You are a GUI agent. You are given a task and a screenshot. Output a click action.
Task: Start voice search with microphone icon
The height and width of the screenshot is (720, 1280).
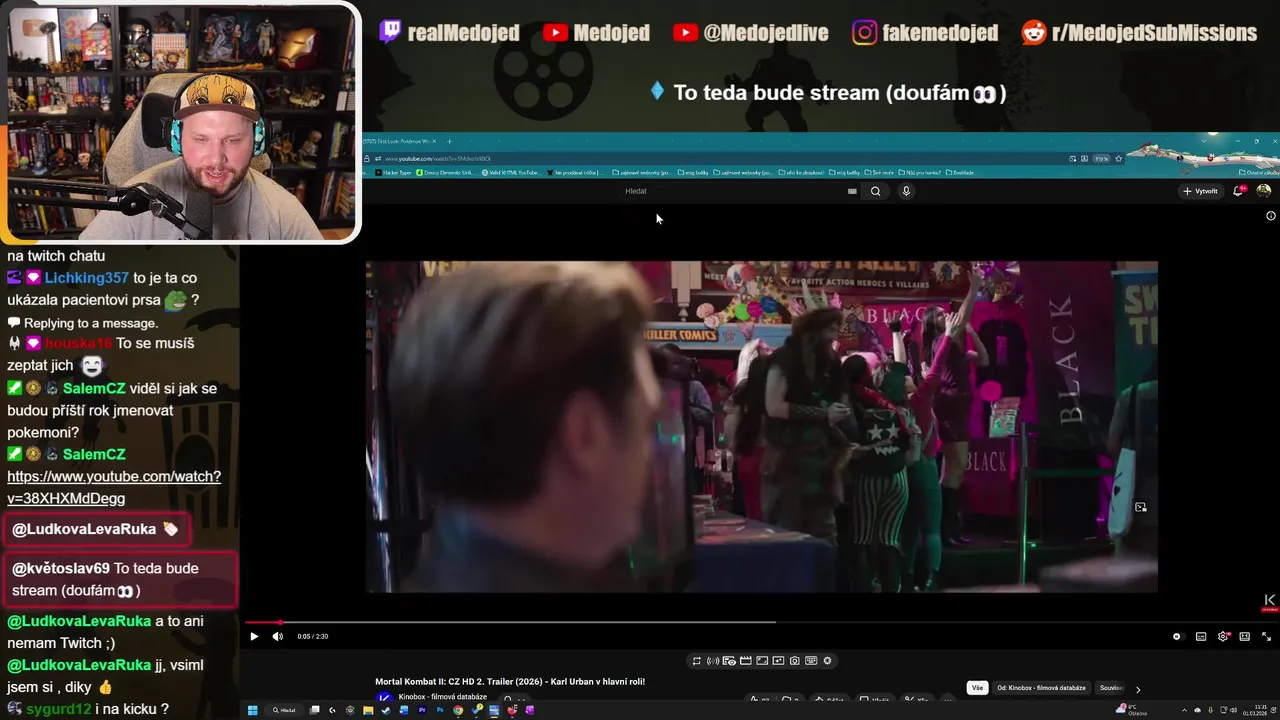click(x=906, y=191)
